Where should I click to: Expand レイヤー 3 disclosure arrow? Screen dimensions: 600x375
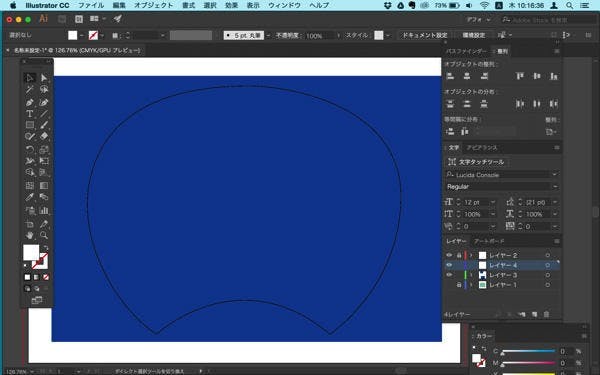[x=471, y=275]
